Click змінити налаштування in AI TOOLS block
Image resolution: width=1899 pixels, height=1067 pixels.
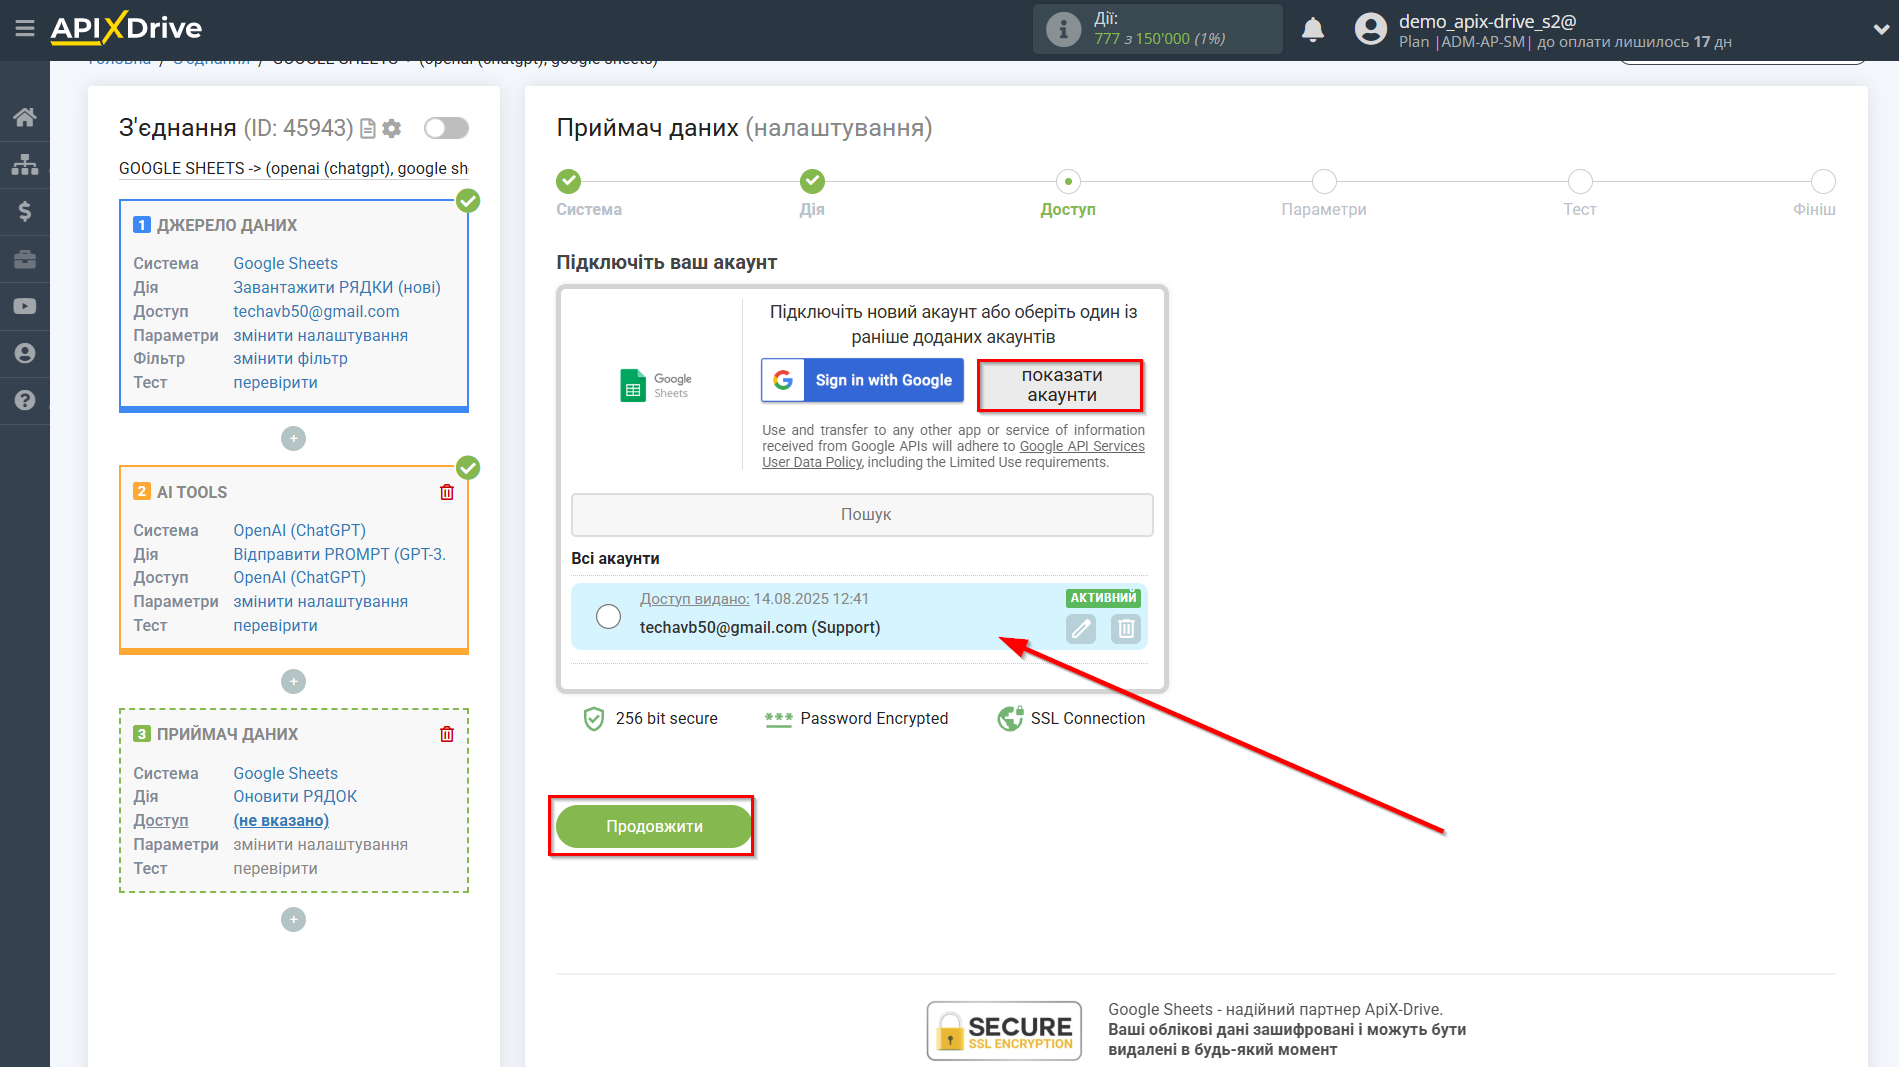click(x=320, y=601)
